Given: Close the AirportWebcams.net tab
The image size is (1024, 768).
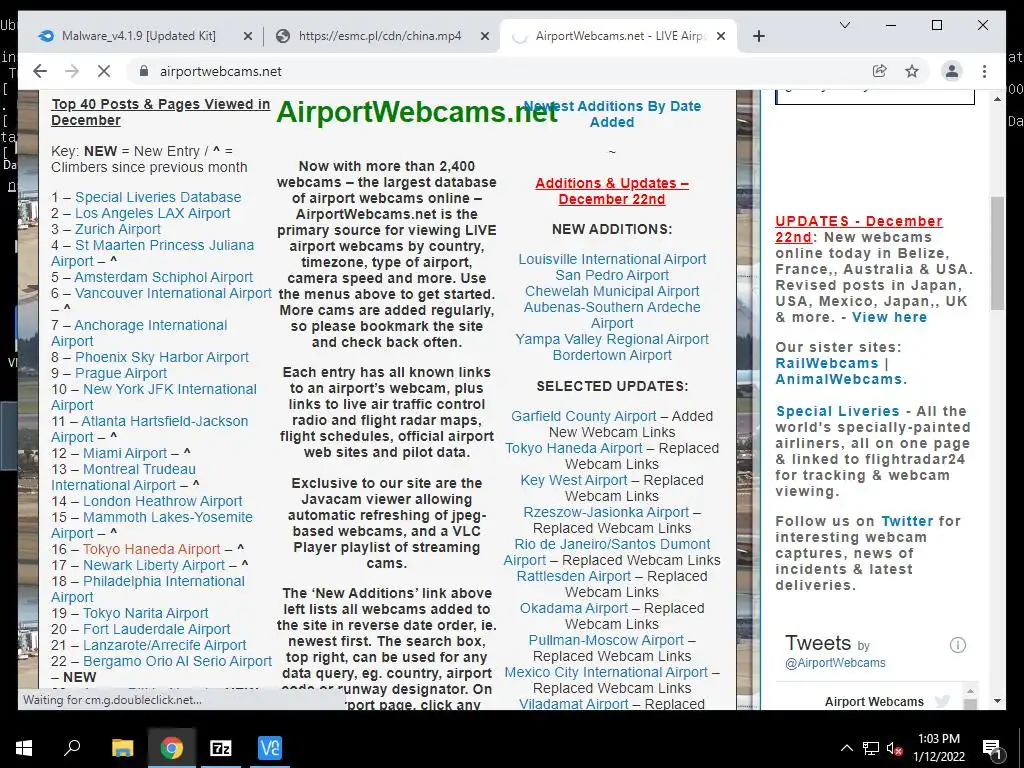Looking at the screenshot, I should coord(721,36).
